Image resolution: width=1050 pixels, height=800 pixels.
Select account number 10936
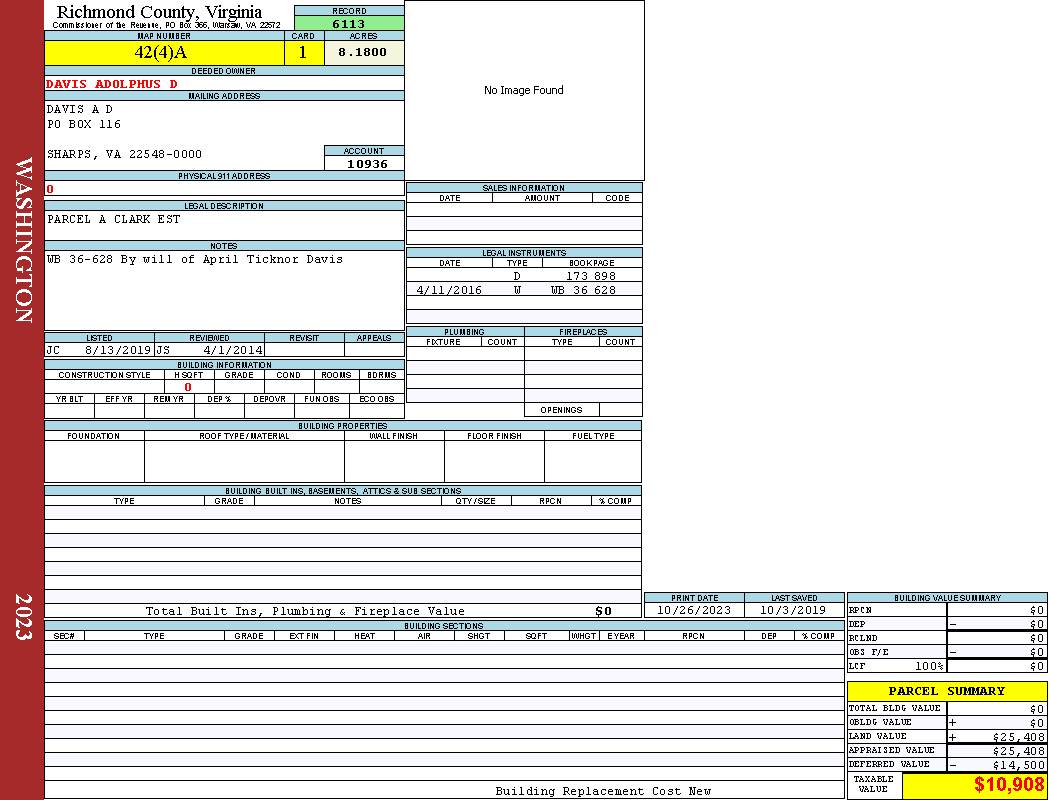pyautogui.click(x=366, y=163)
